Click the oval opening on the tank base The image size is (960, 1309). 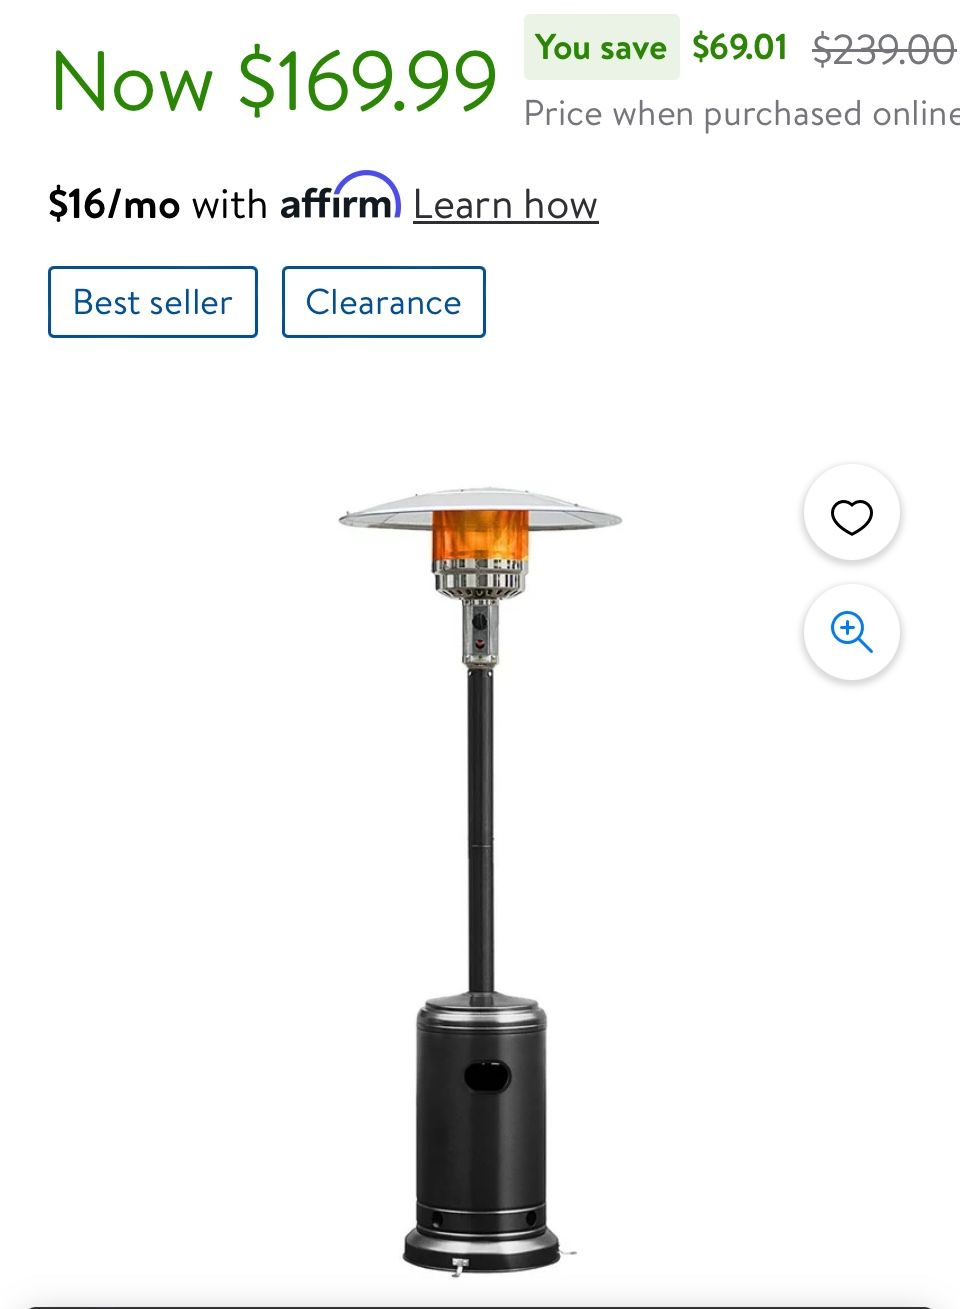(487, 1076)
